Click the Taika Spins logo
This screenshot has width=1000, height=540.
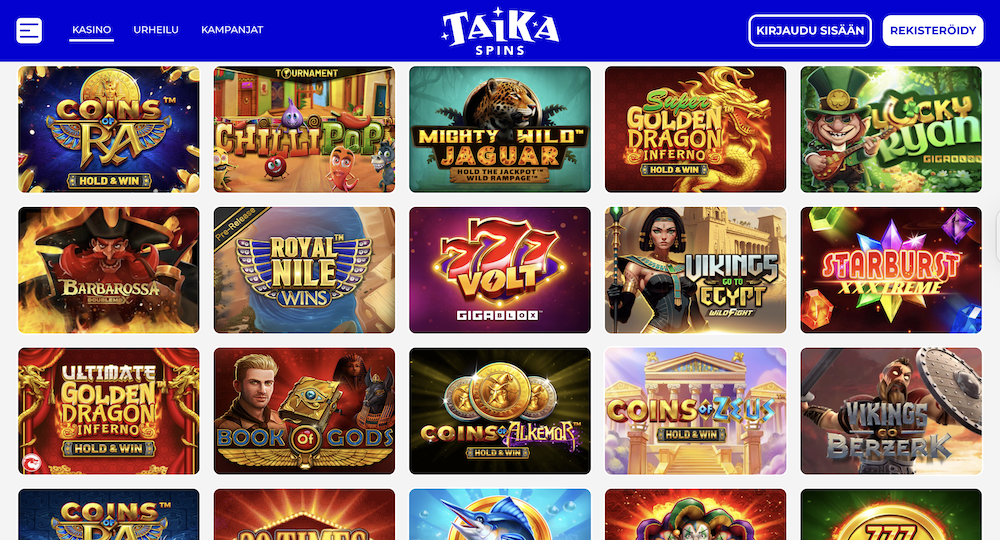[x=500, y=31]
